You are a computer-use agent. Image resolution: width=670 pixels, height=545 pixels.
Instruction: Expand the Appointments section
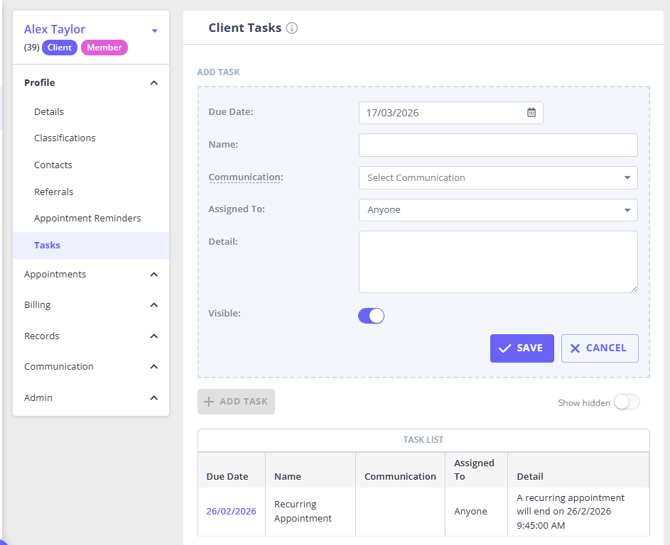[153, 275]
